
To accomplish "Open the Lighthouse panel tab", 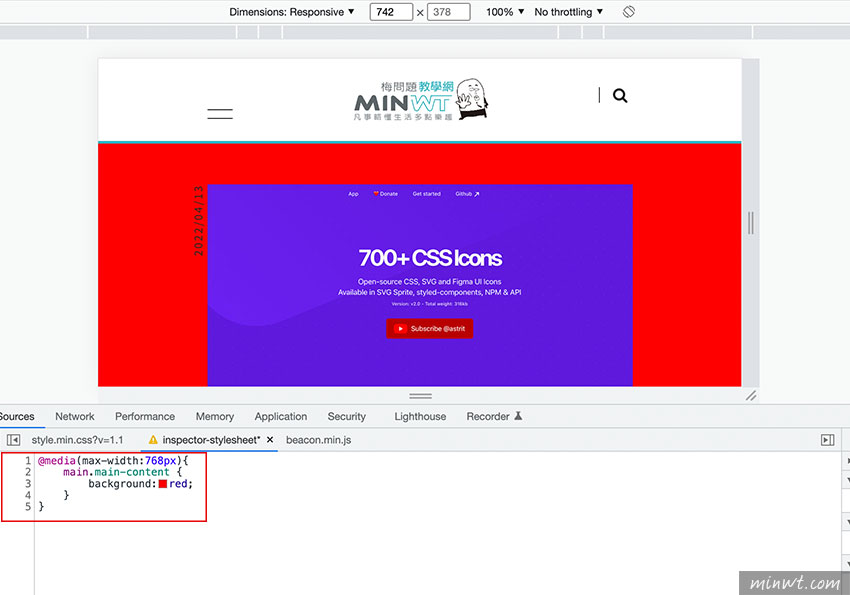I will coord(420,416).
